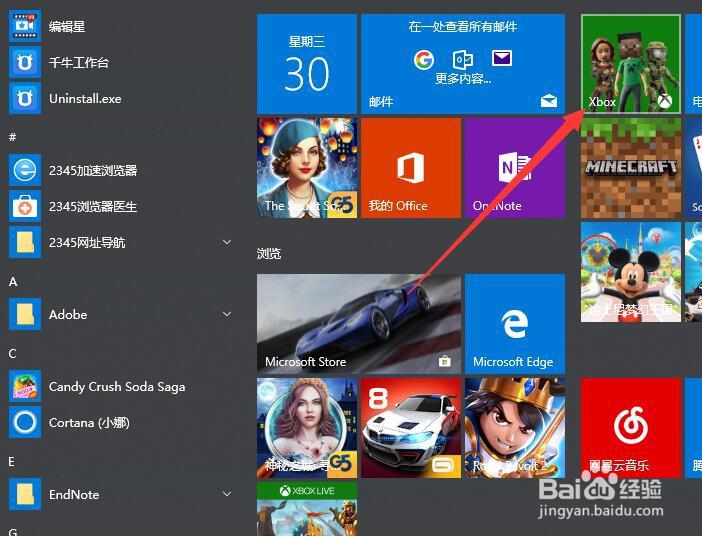The width and height of the screenshot is (702, 536).
Task: Open the 编辑星 app icon
Action: (x=25, y=26)
